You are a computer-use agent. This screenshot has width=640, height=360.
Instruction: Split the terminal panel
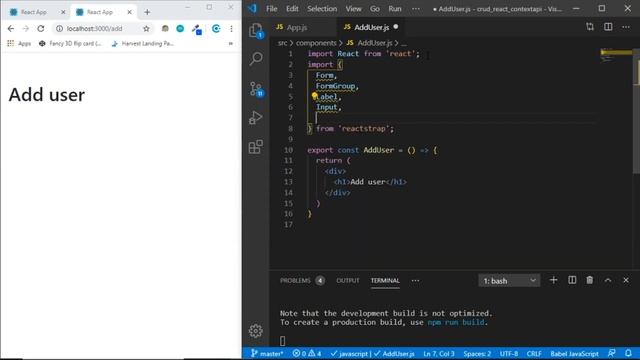(x=572, y=280)
